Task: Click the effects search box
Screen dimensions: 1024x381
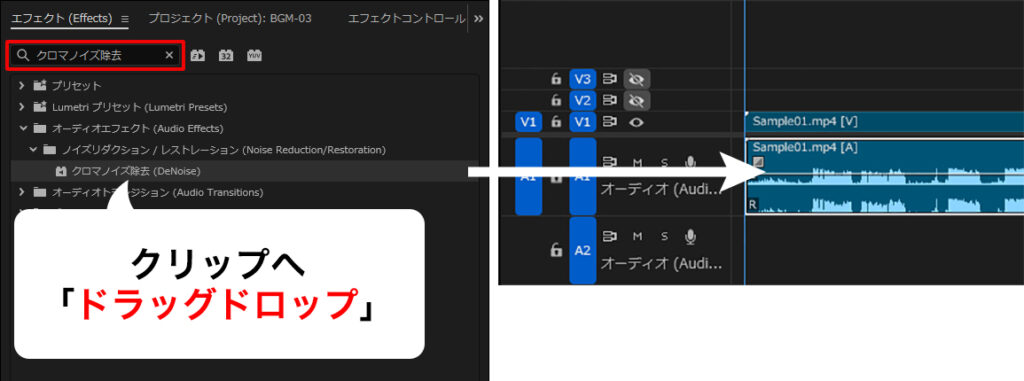Action: tap(95, 56)
